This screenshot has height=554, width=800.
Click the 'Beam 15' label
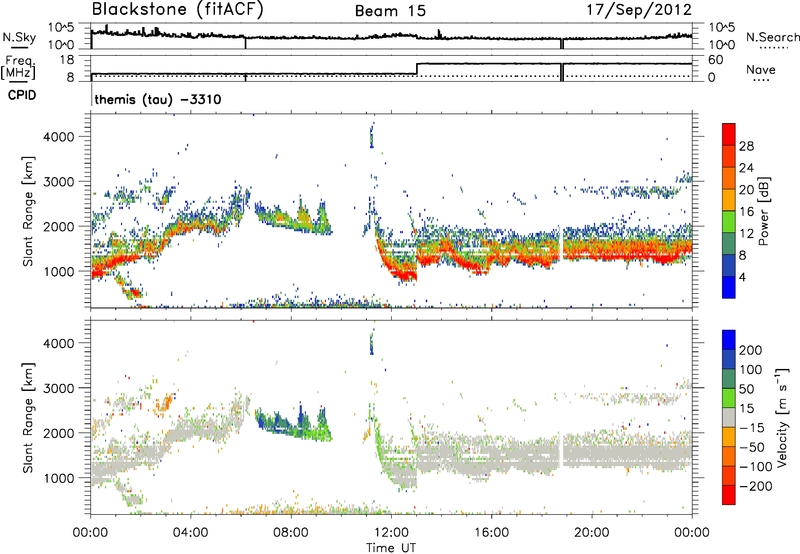tap(390, 11)
